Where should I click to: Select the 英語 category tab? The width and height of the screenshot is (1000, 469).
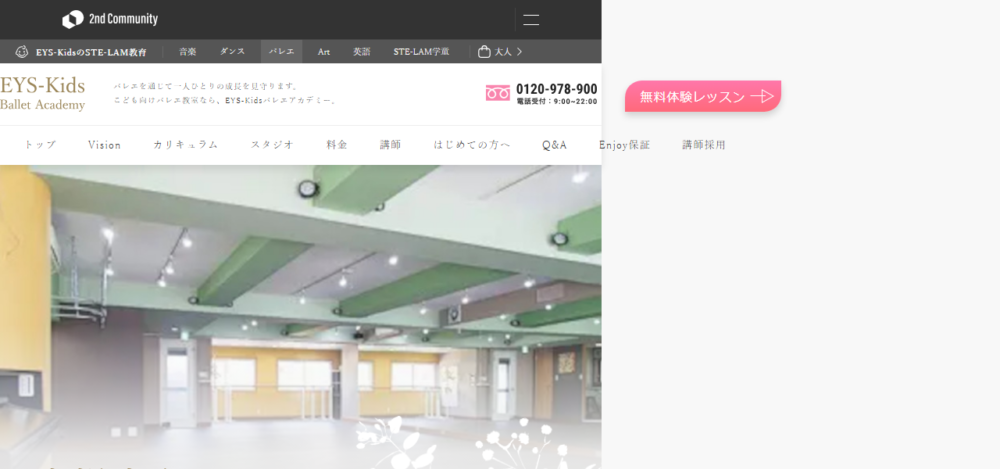(362, 52)
